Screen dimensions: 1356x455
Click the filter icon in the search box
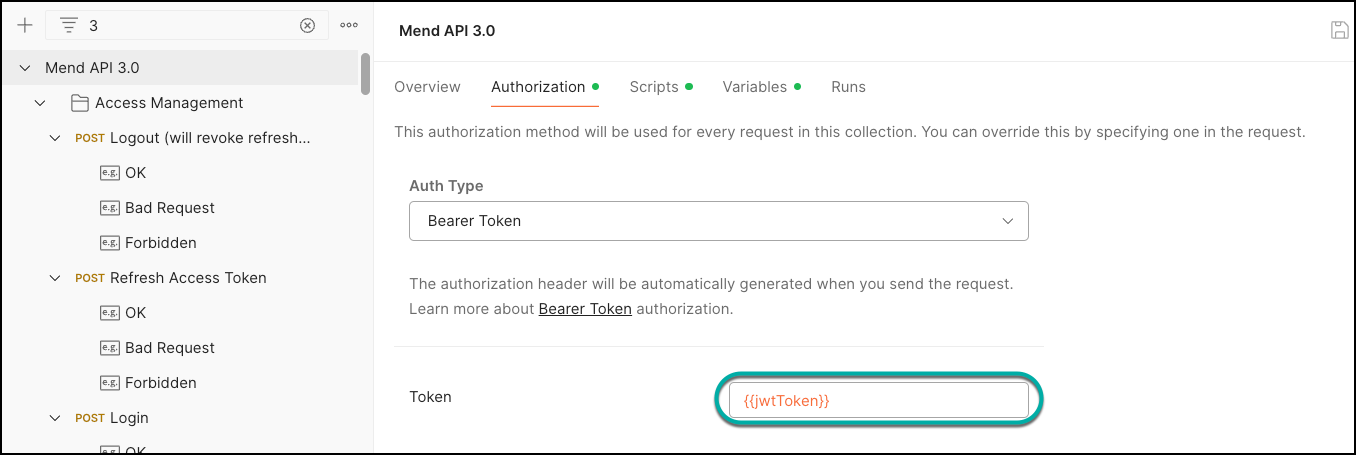[68, 25]
